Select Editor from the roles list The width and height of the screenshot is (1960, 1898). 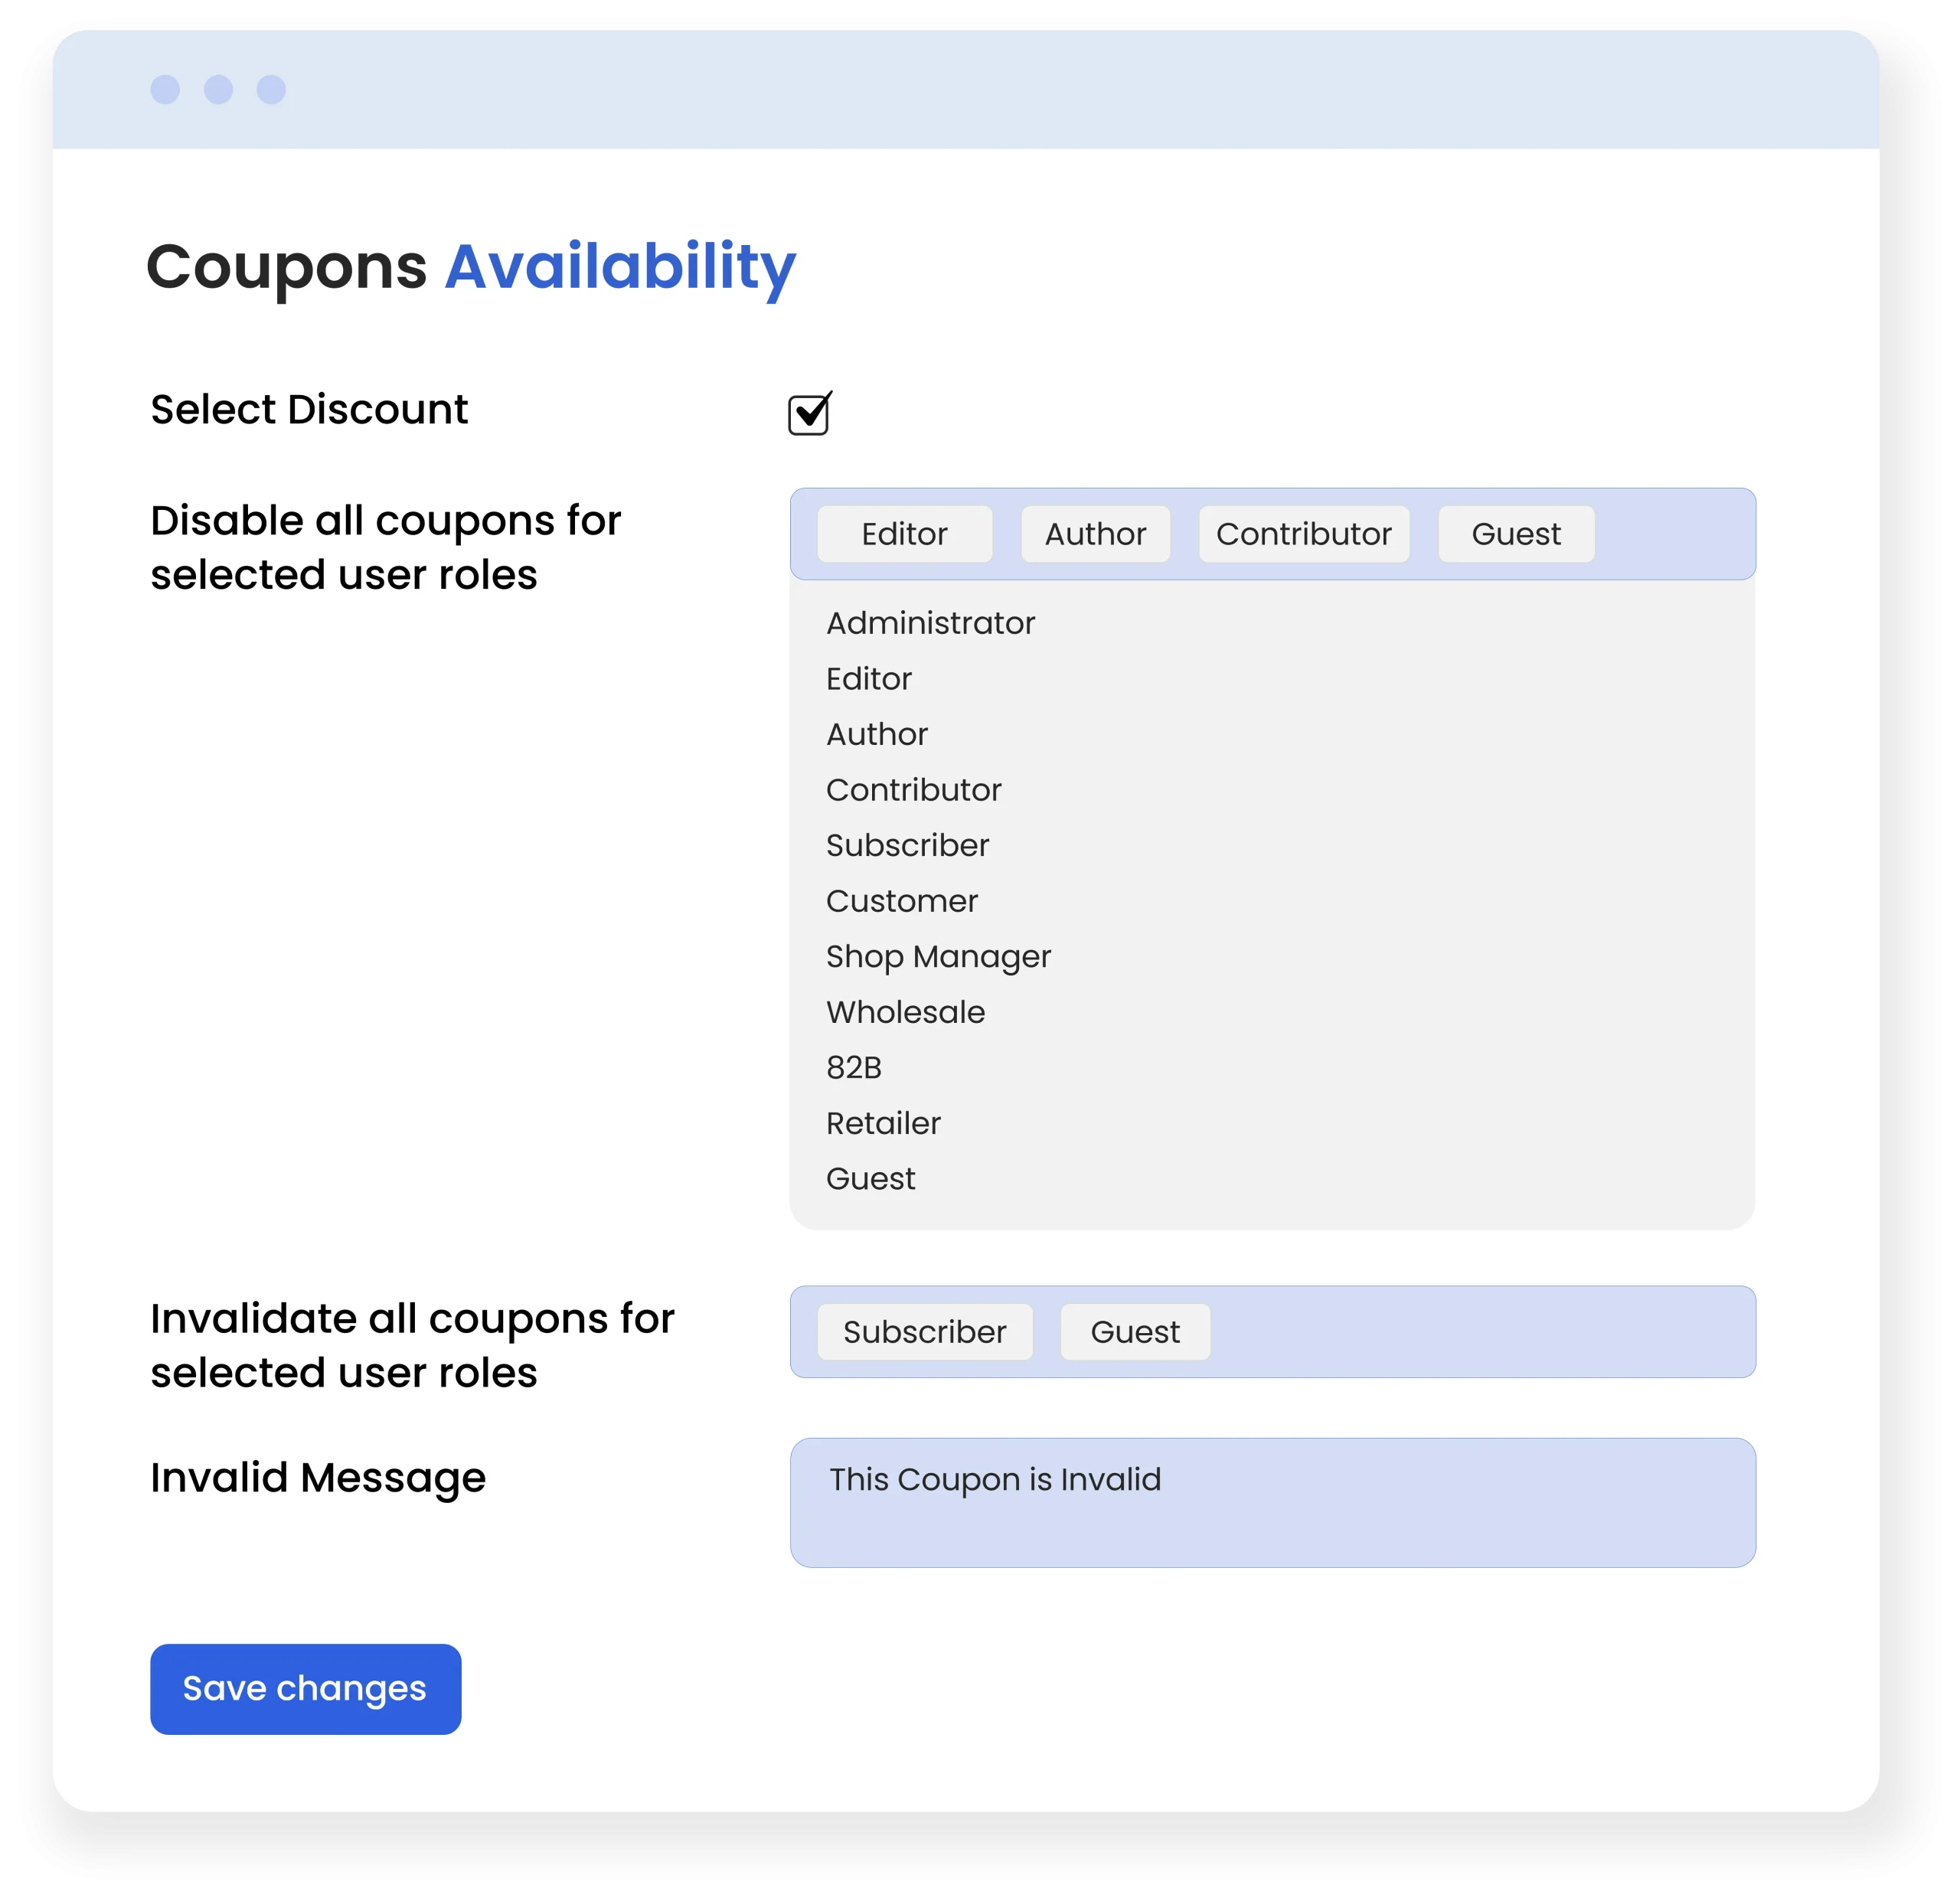click(868, 679)
